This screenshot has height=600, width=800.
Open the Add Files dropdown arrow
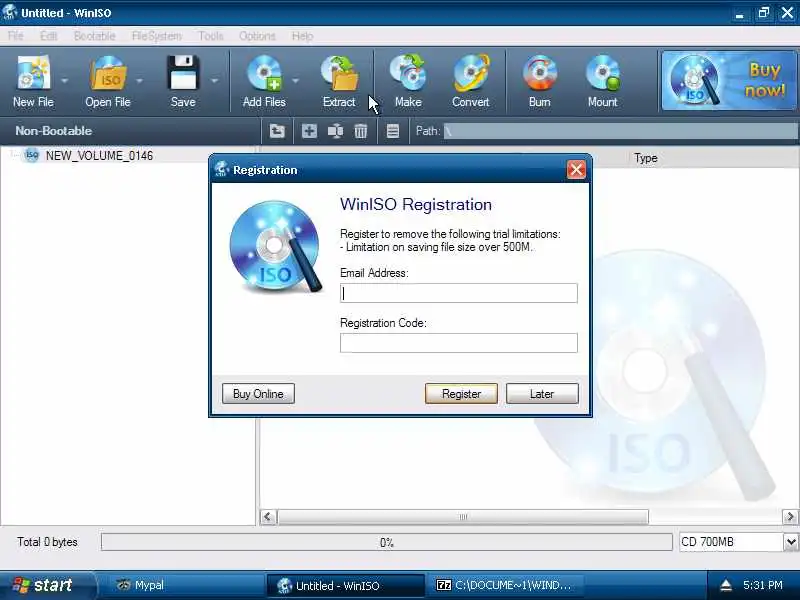tap(295, 81)
